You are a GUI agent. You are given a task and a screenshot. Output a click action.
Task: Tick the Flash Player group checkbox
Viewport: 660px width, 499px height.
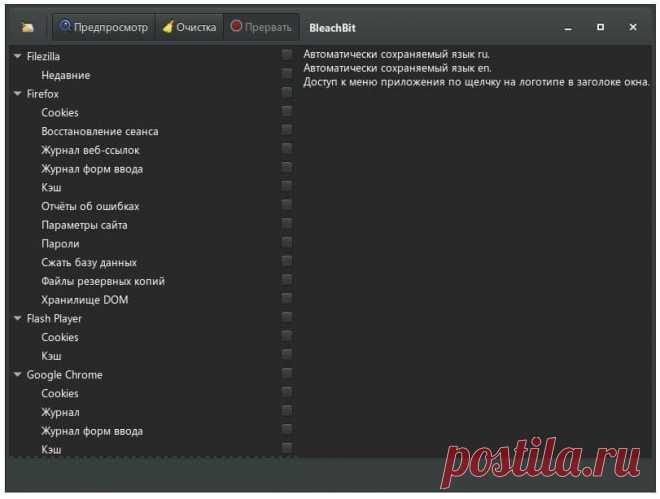click(x=287, y=316)
